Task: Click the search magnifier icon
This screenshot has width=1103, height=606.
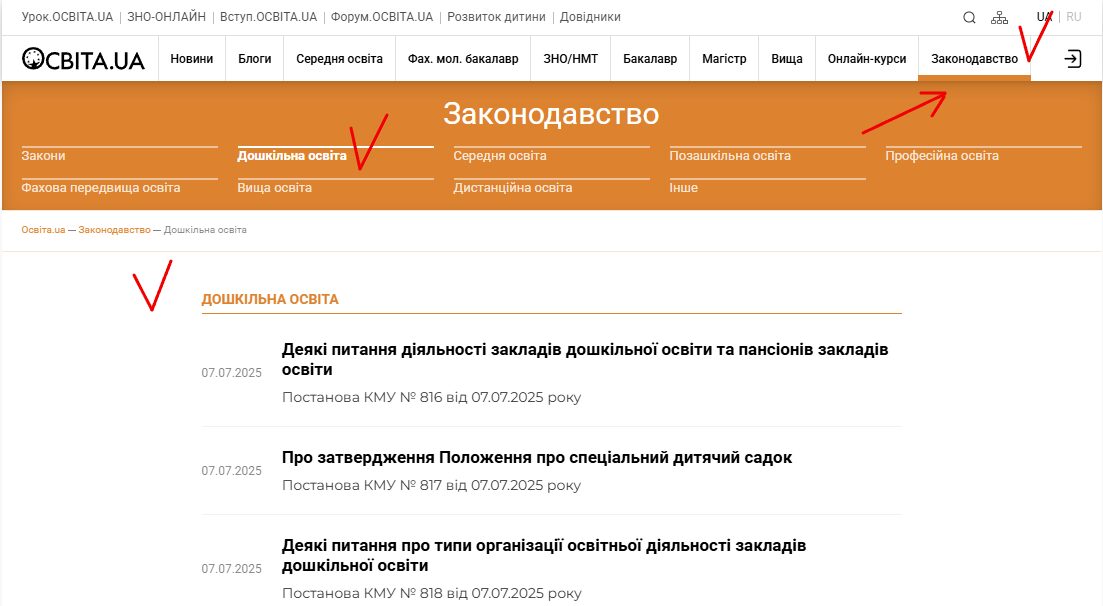Action: pyautogui.click(x=969, y=17)
